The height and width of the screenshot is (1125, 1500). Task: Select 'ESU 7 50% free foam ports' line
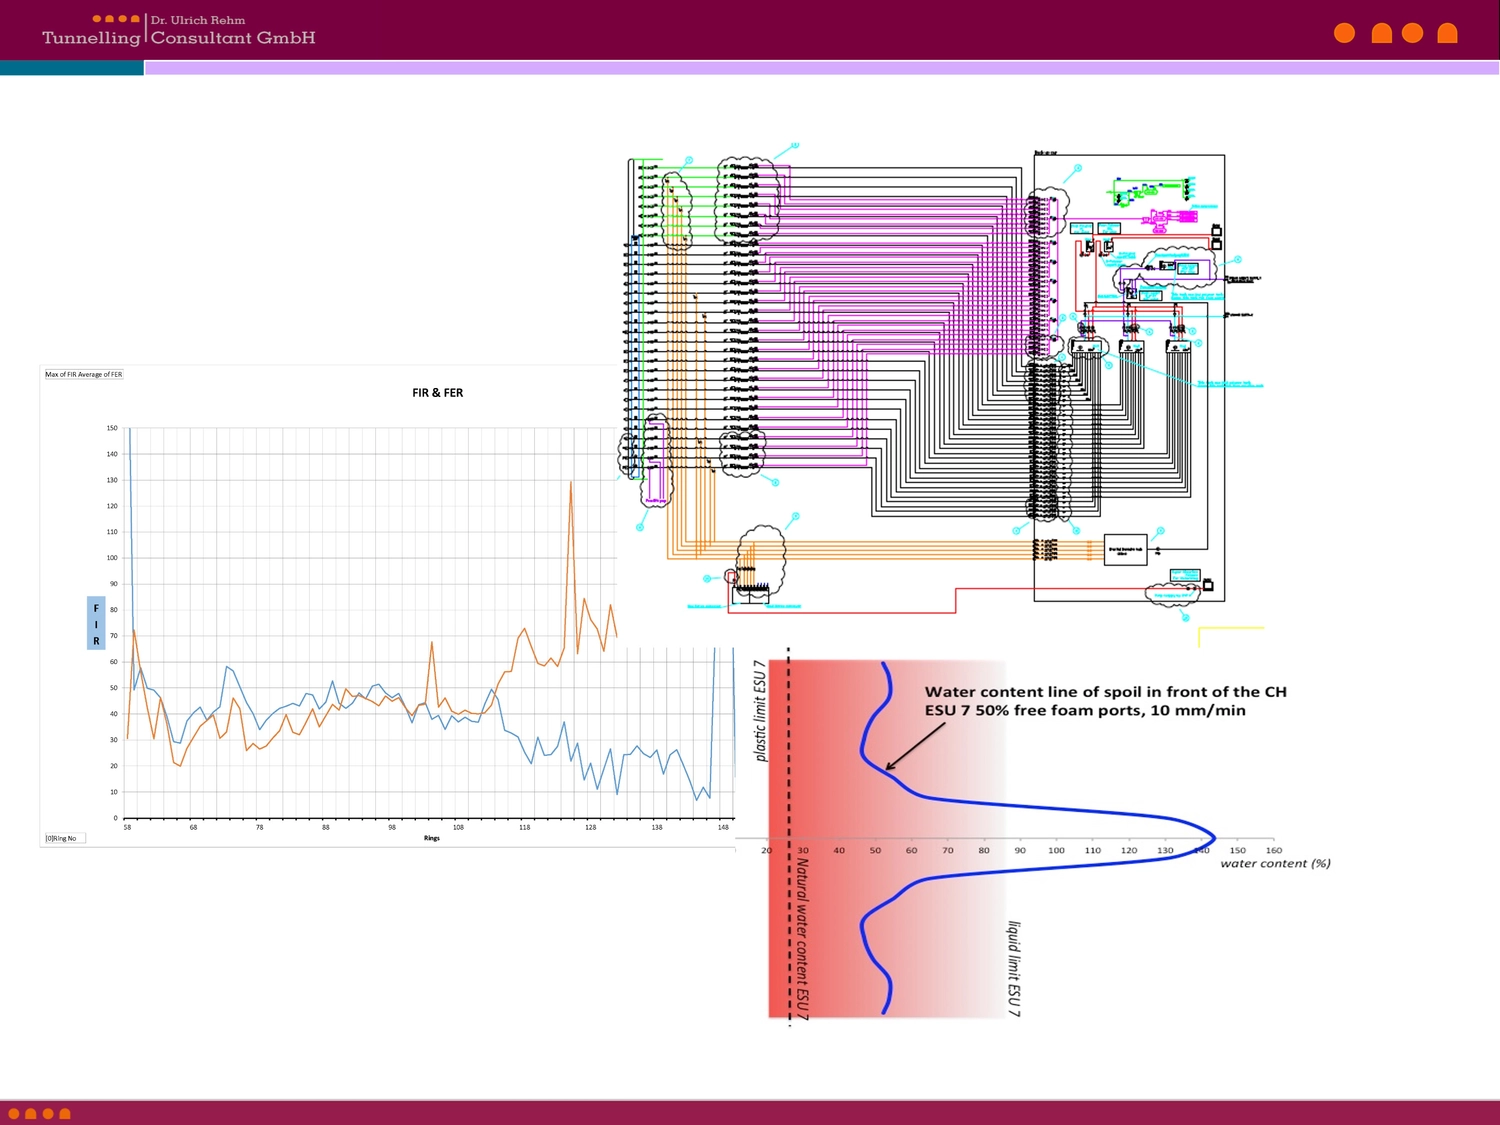click(x=1085, y=711)
